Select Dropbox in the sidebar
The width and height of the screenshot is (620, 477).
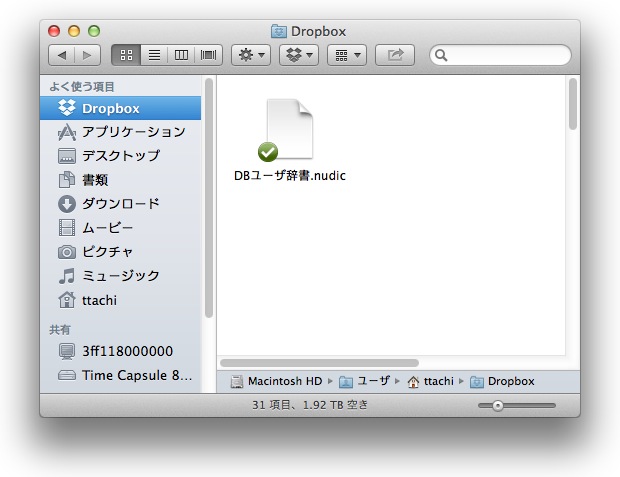(110, 108)
